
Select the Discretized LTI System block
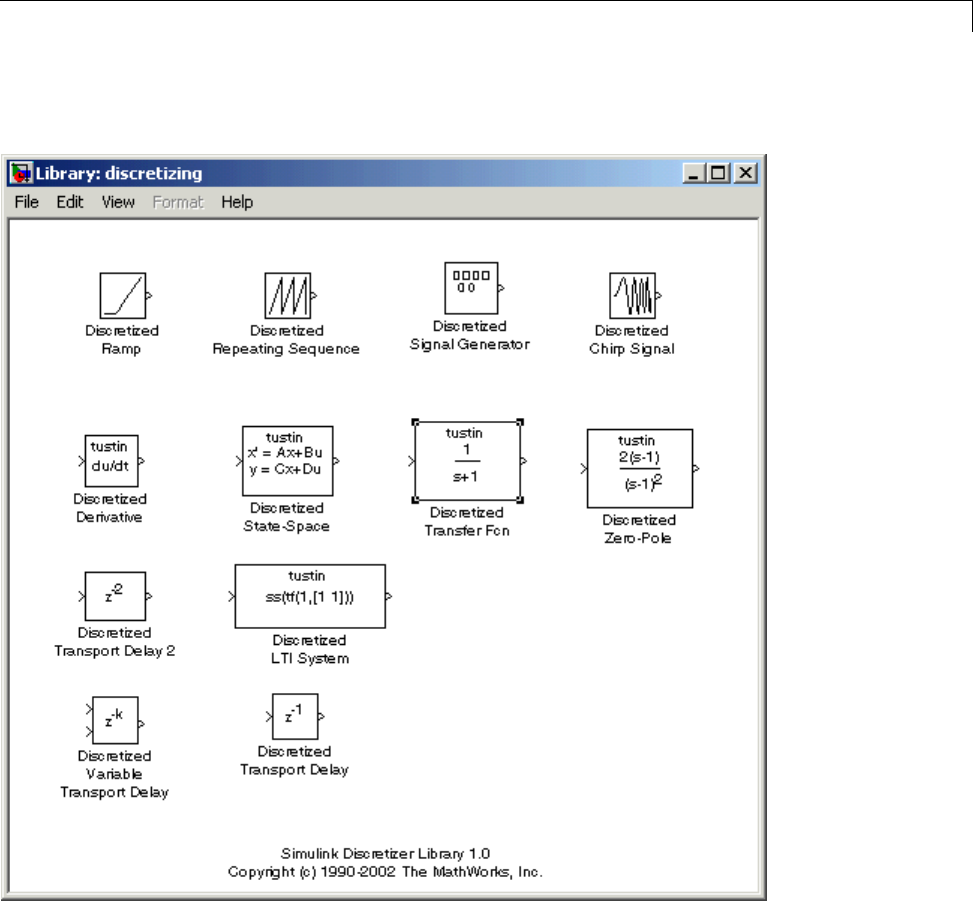310,596
